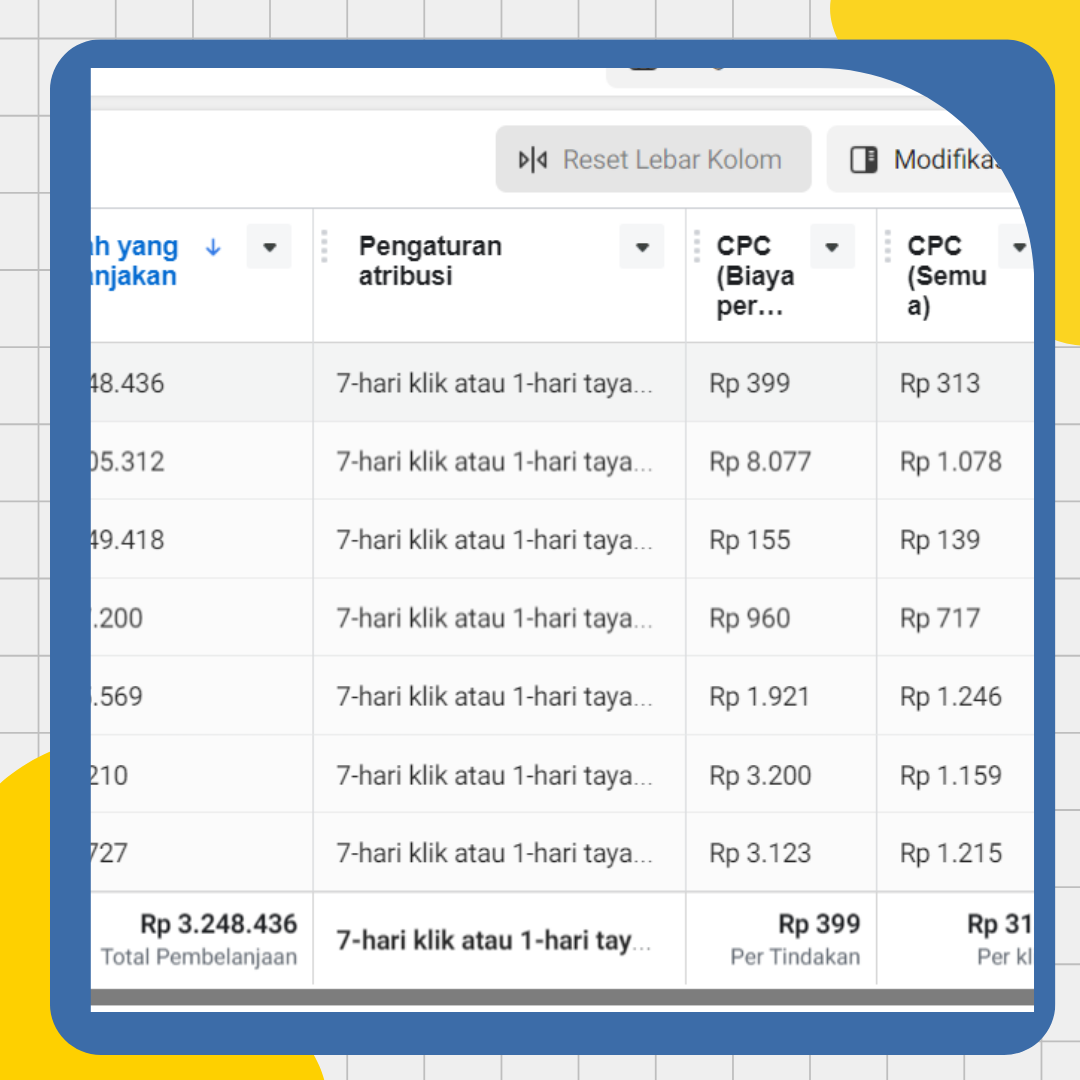Click the horizontal scrollbar below the table

[x=560, y=997]
